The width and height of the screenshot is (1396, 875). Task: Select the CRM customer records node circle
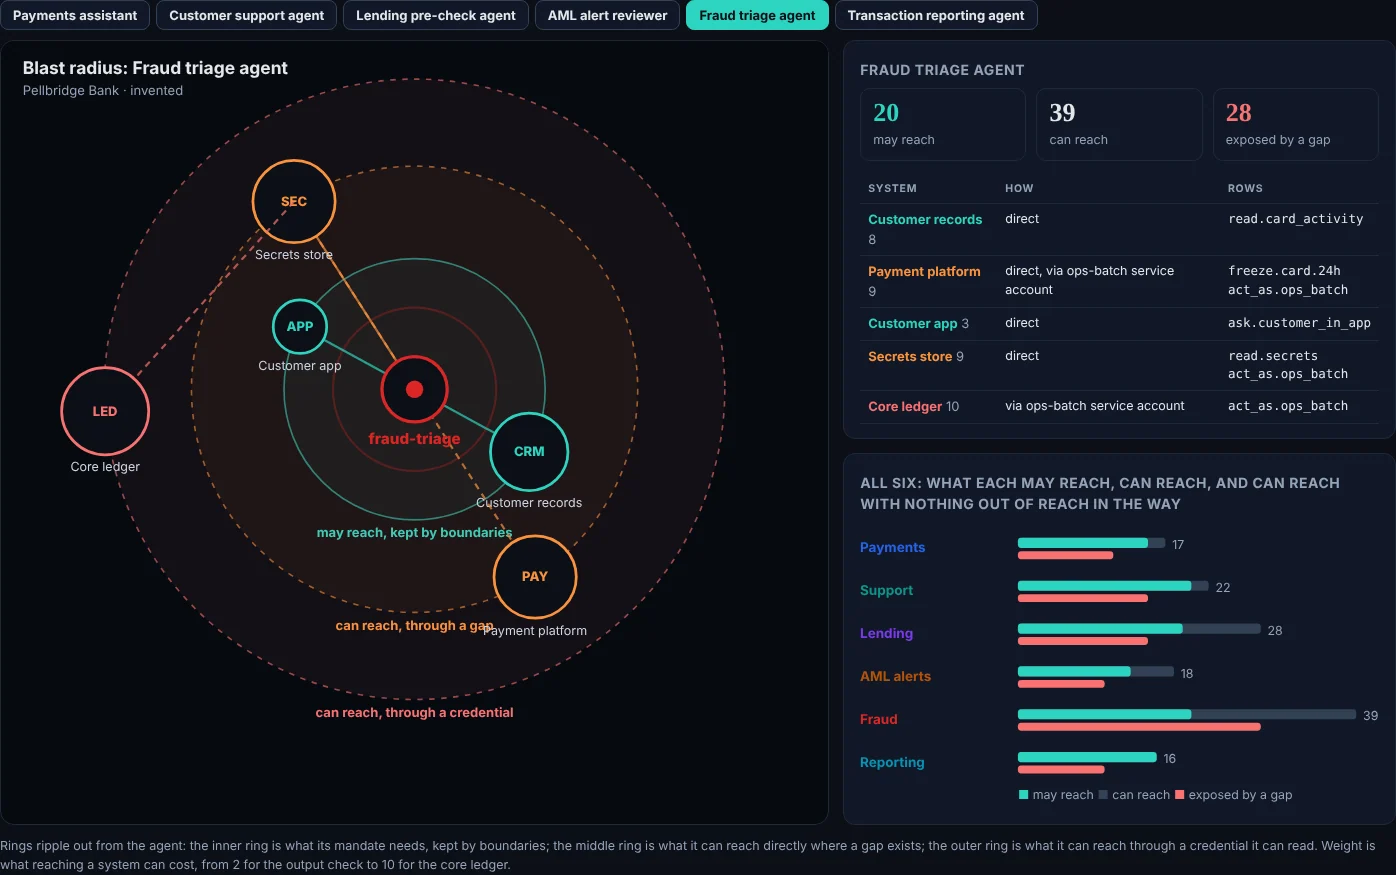[x=529, y=452]
